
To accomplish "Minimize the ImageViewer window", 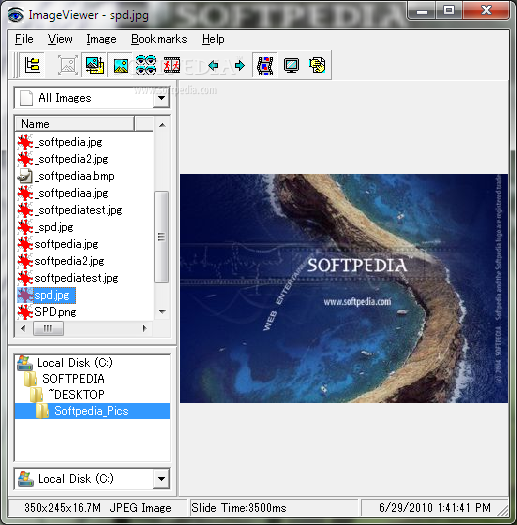I will pyautogui.click(x=422, y=11).
